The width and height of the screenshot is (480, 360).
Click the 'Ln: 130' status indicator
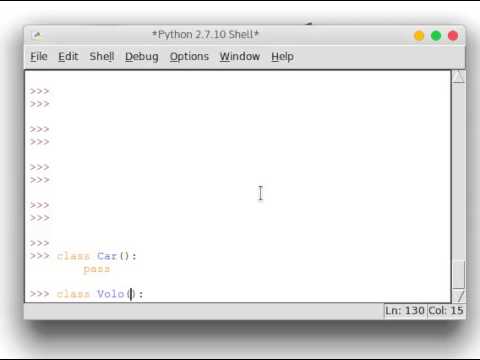tap(405, 311)
